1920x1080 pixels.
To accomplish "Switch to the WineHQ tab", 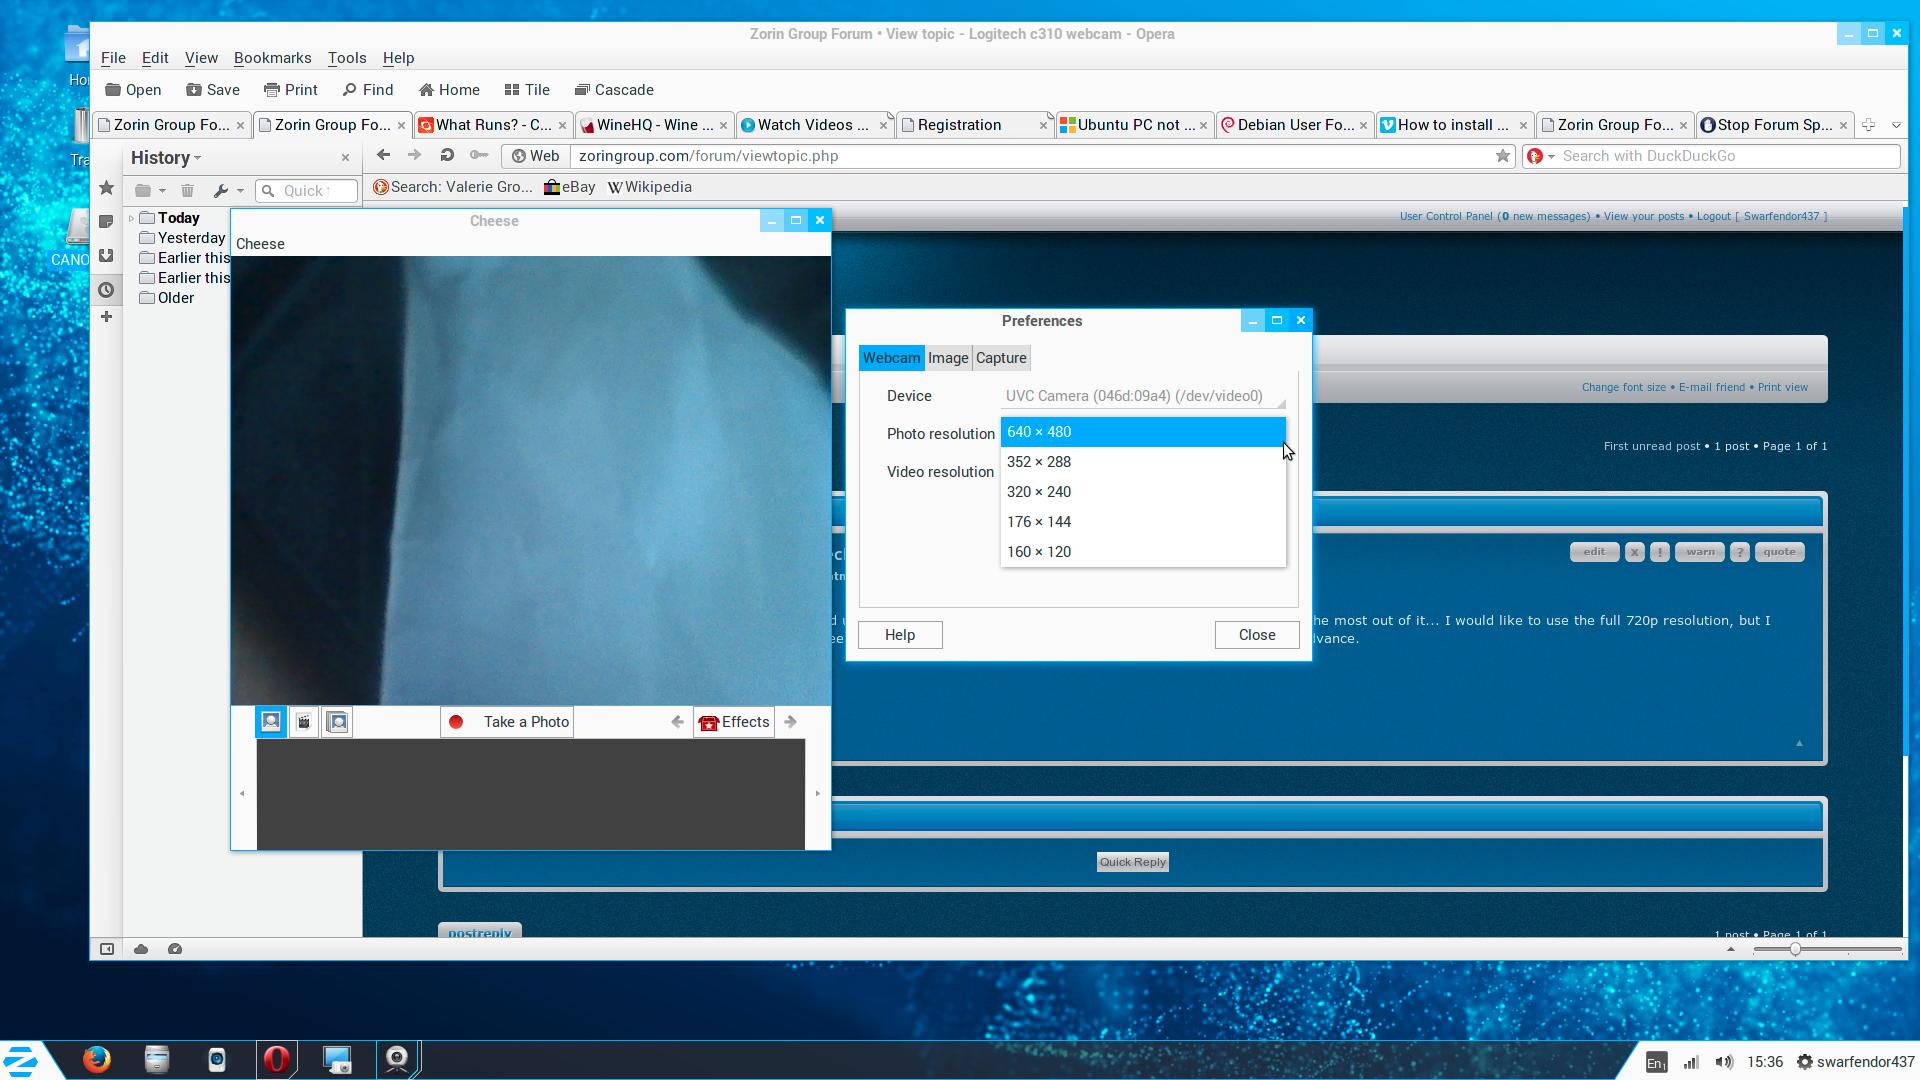I will pos(655,125).
